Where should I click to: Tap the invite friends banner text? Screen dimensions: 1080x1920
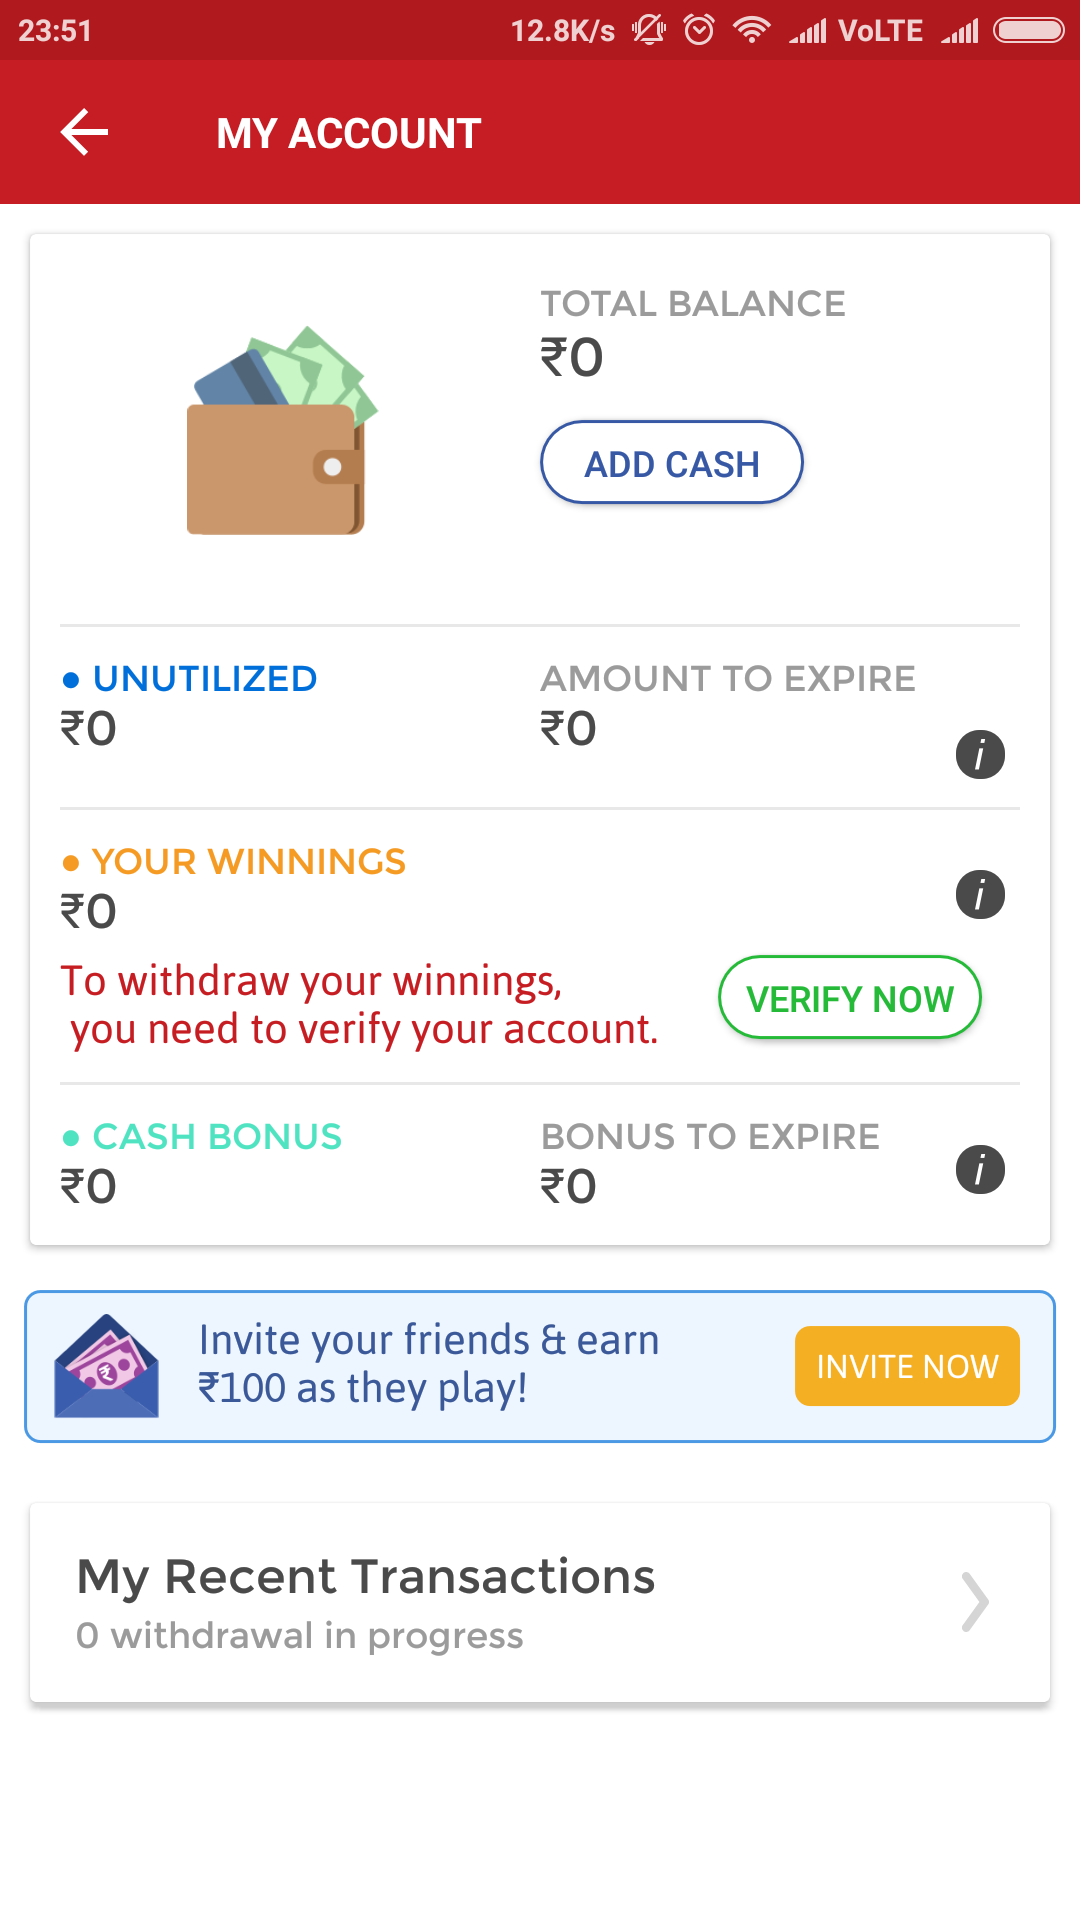click(x=429, y=1364)
